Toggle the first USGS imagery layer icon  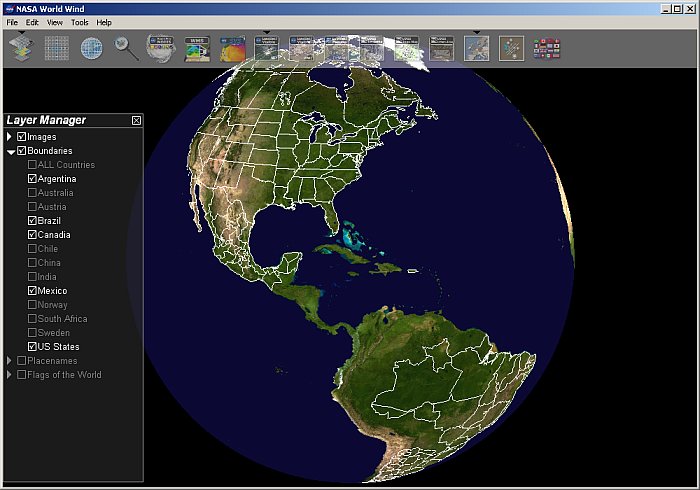371,48
